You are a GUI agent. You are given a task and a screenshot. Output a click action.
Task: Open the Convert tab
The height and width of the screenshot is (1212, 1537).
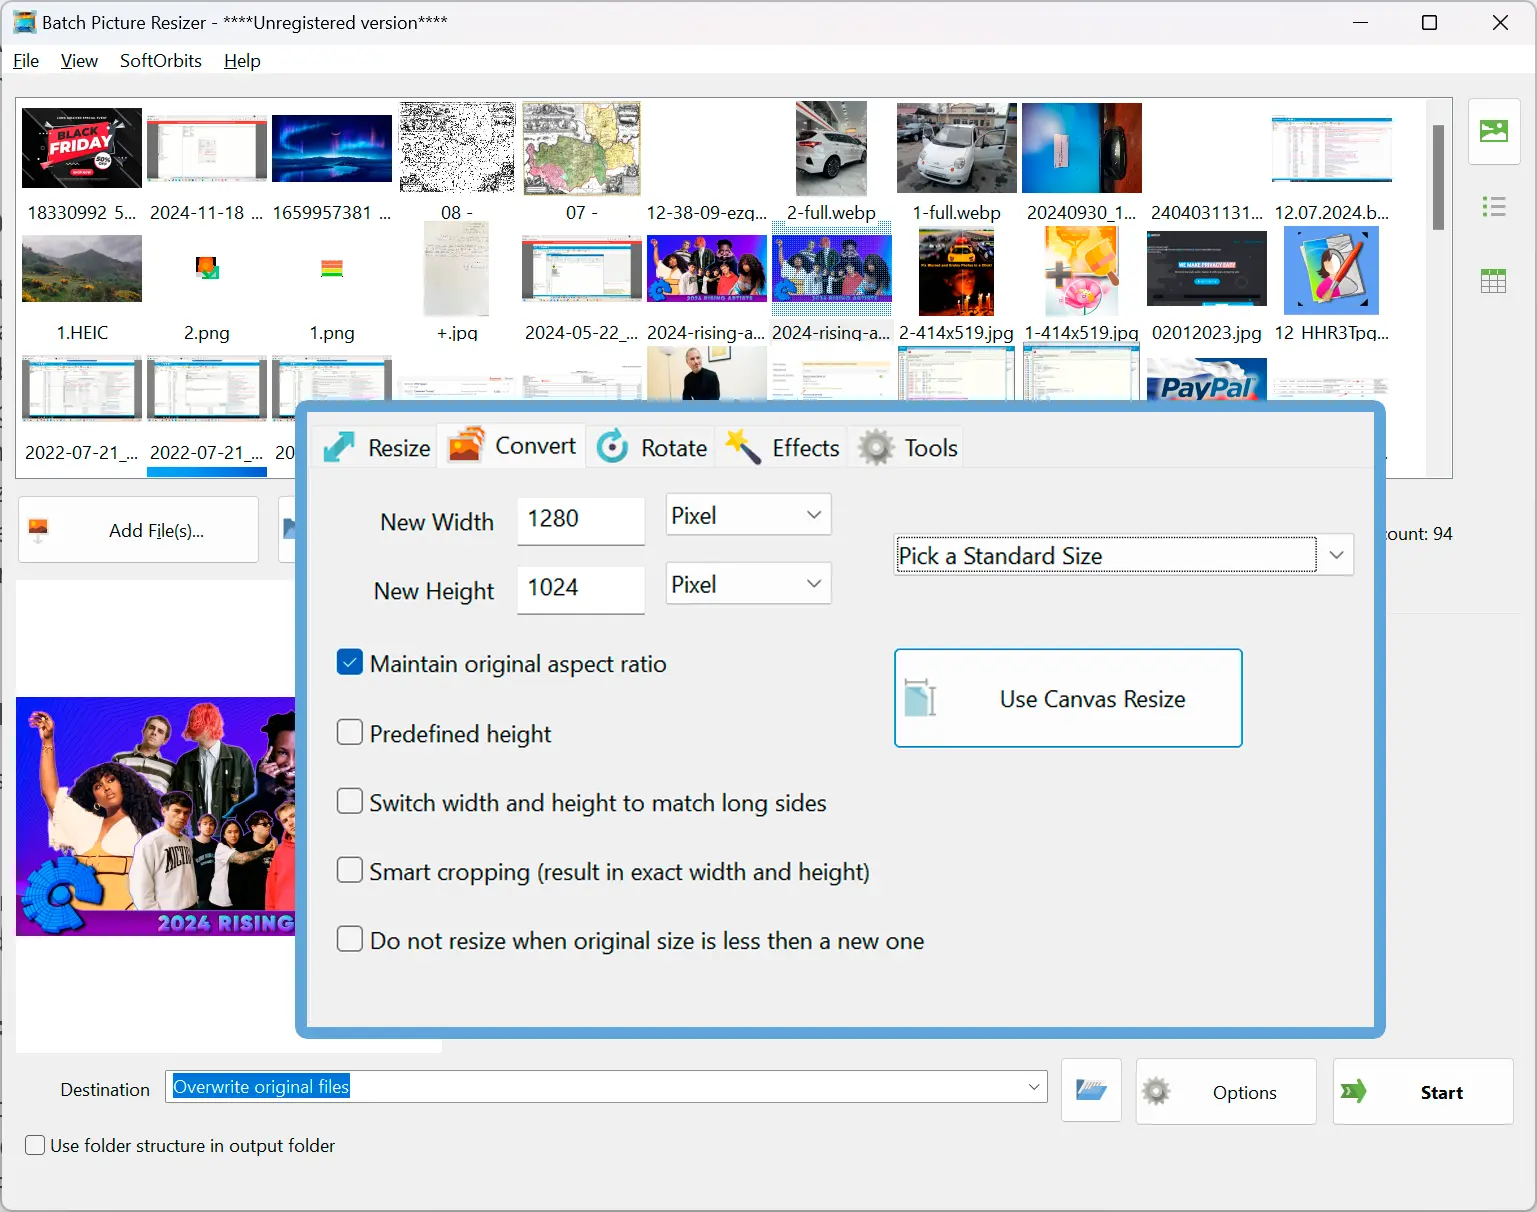pyautogui.click(x=512, y=446)
